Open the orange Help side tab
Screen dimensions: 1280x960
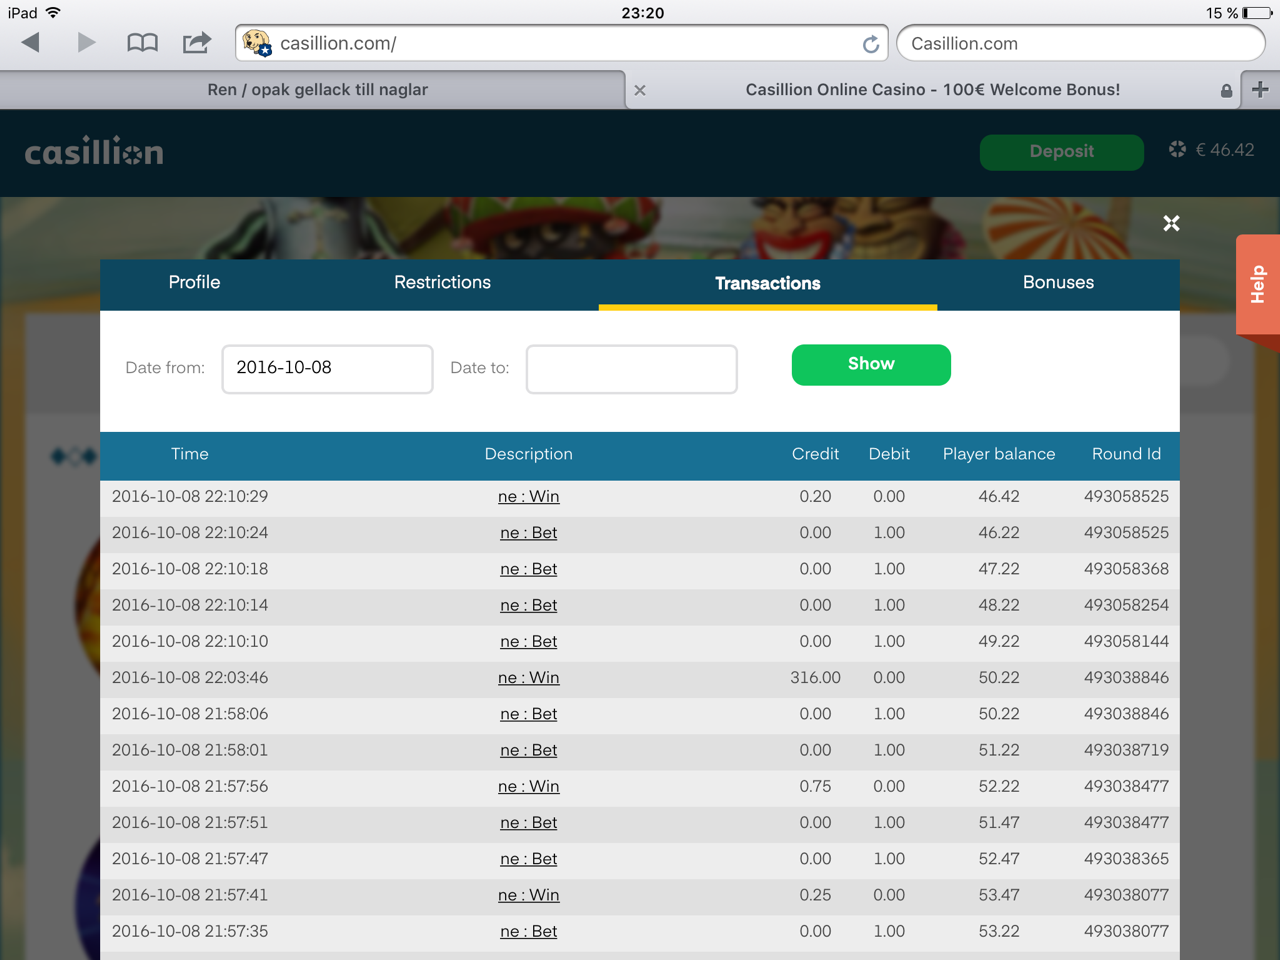(1258, 285)
